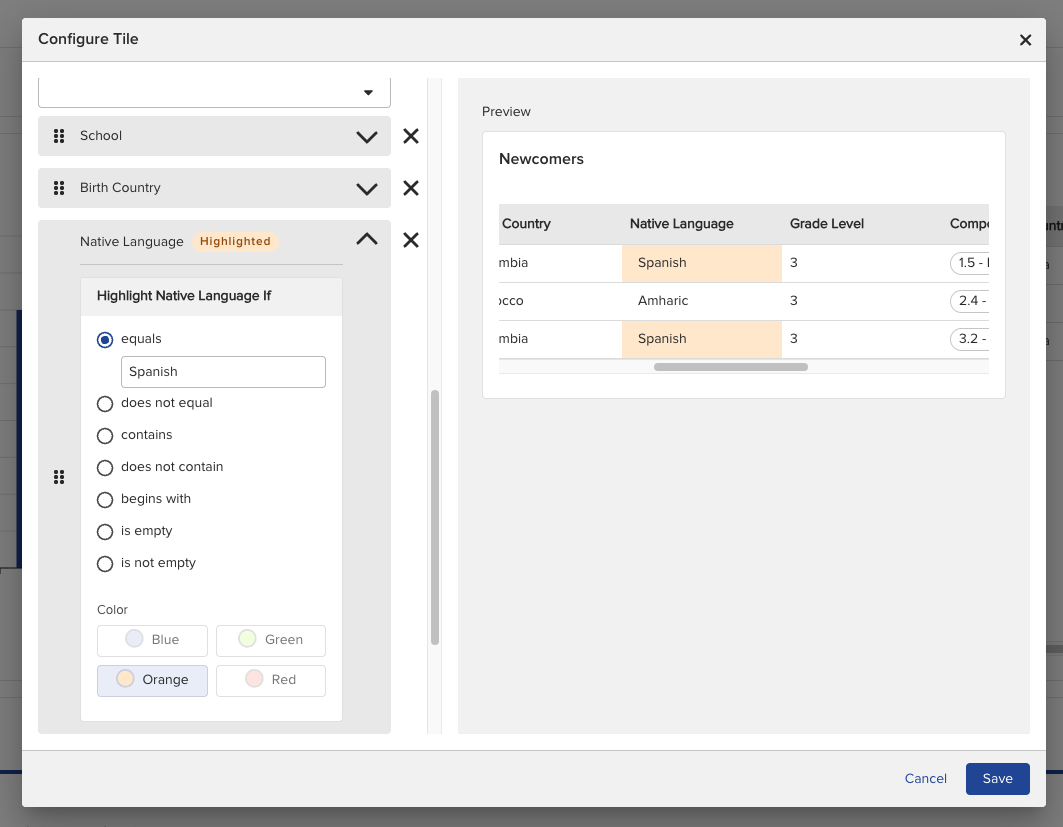Choose Orange highlight color
The height and width of the screenshot is (827, 1063).
point(153,681)
